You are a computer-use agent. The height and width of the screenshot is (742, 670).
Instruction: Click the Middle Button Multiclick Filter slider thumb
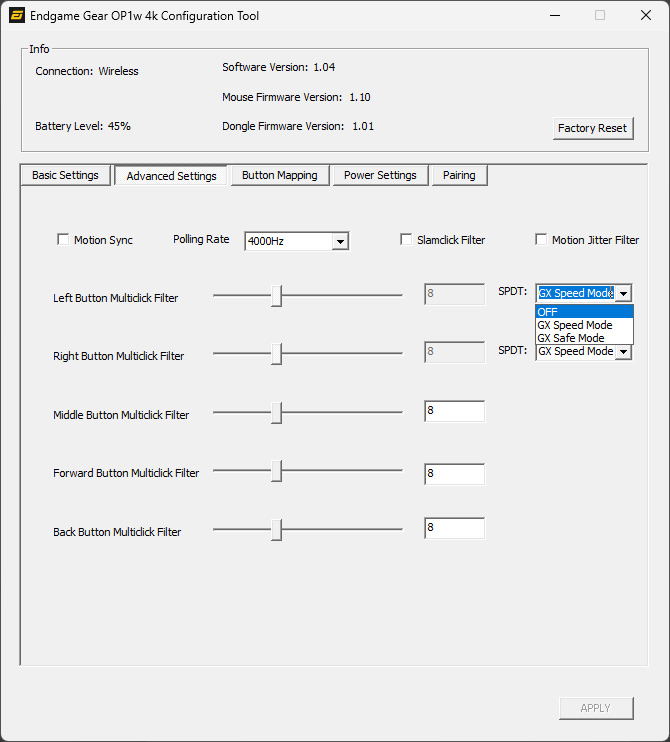276,413
